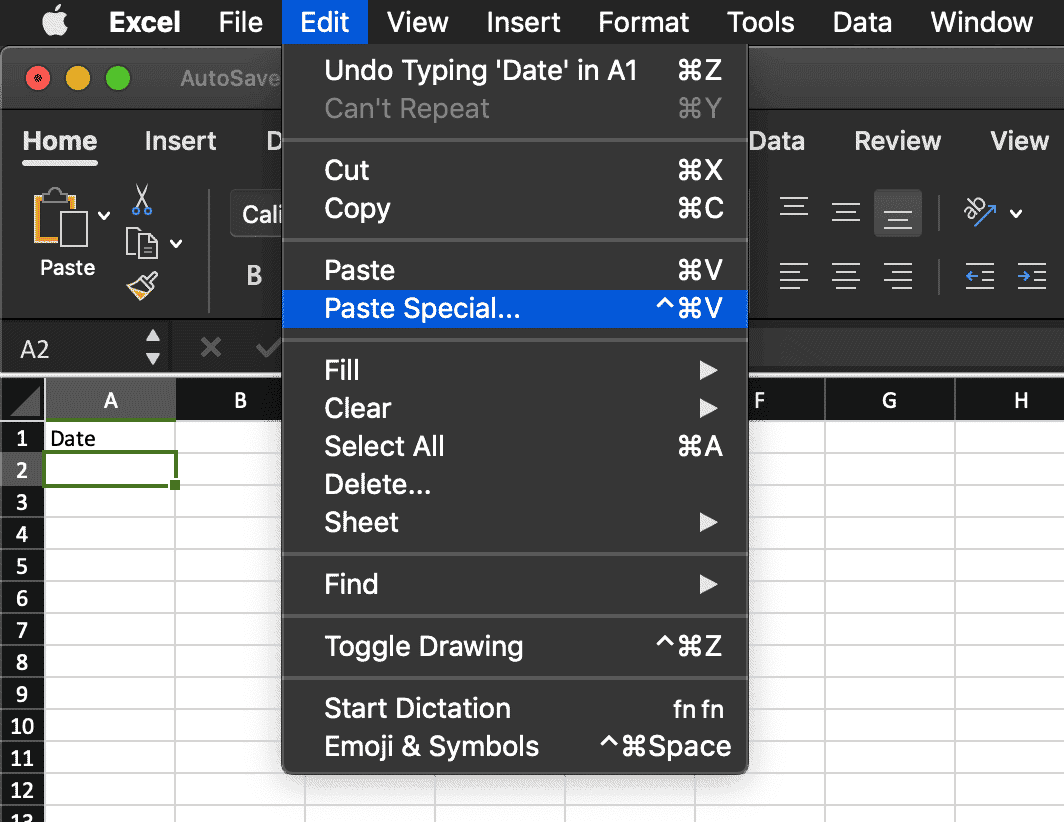Screen dimensions: 1064x822
Task: Open the Paste dropdown arrow
Action: tap(104, 215)
